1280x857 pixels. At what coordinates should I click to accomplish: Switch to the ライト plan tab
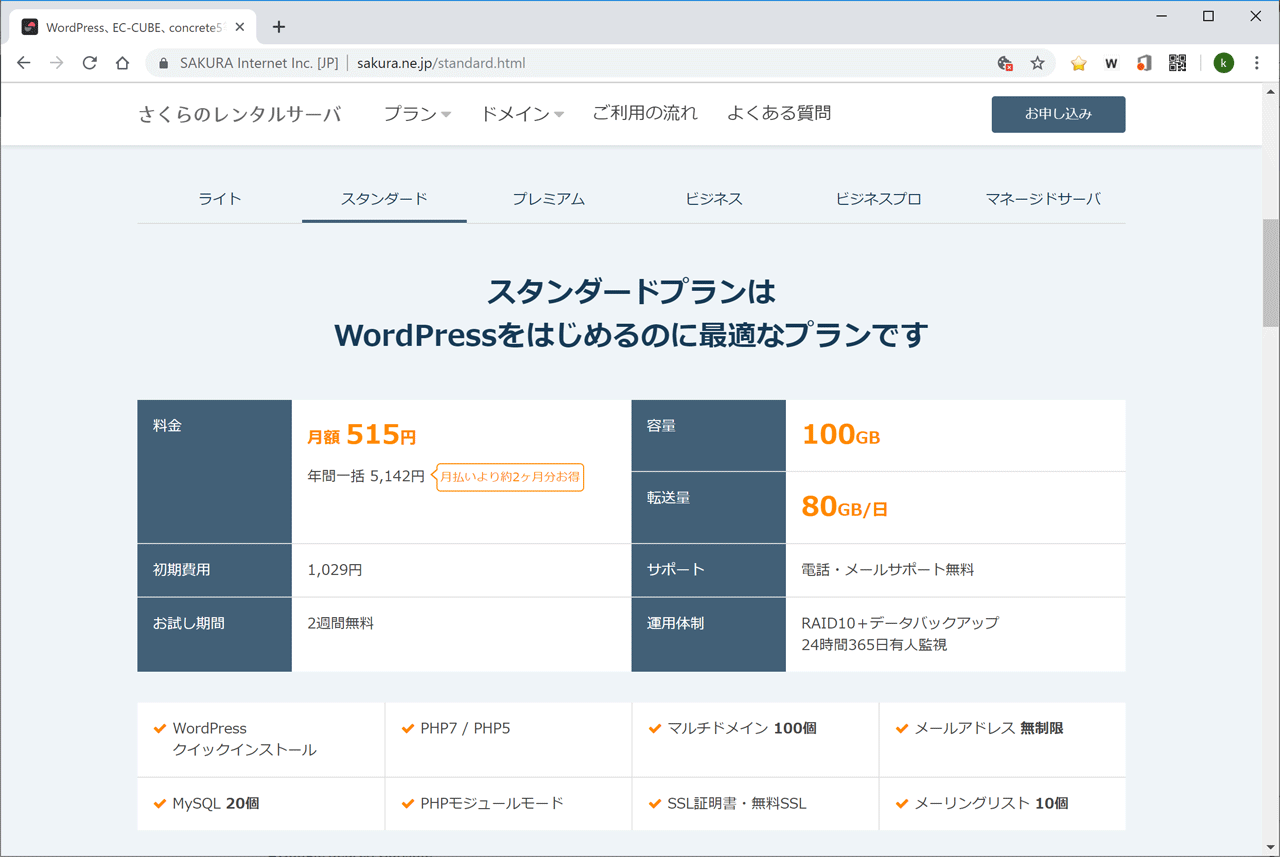pyautogui.click(x=220, y=199)
